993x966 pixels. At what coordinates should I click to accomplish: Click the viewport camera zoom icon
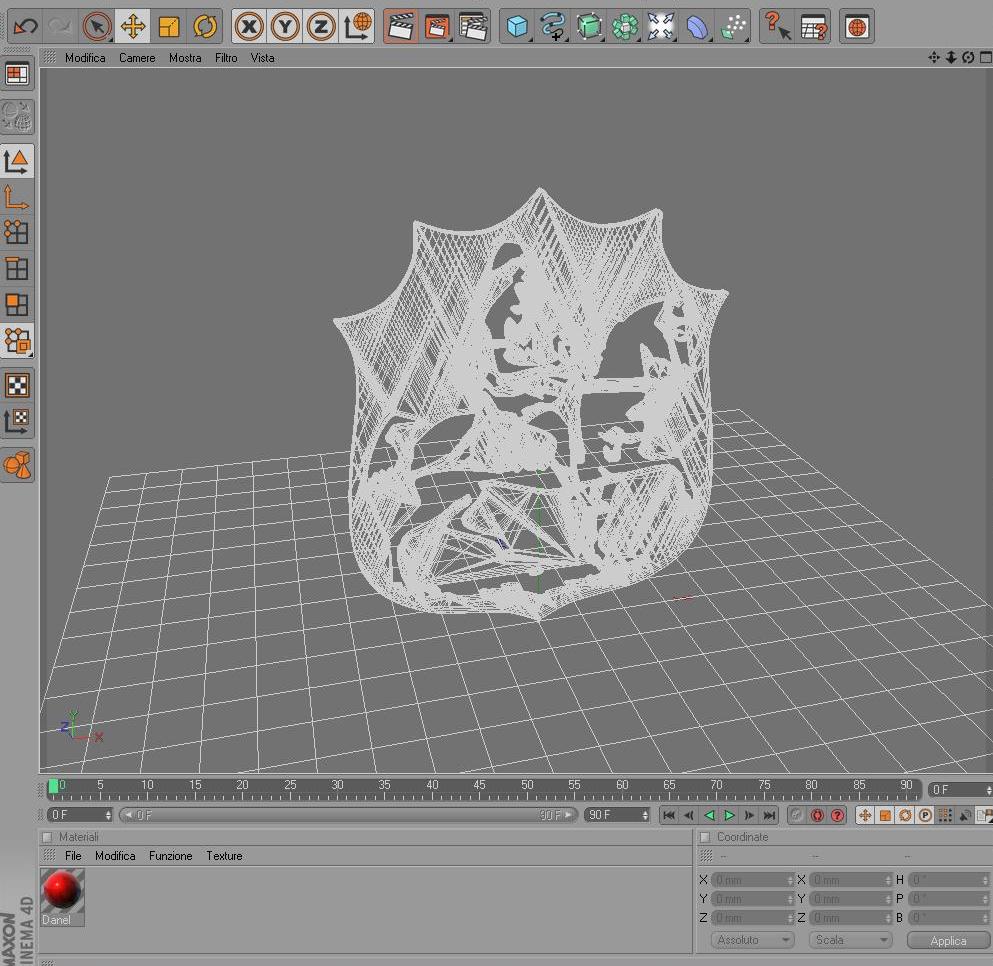click(951, 58)
